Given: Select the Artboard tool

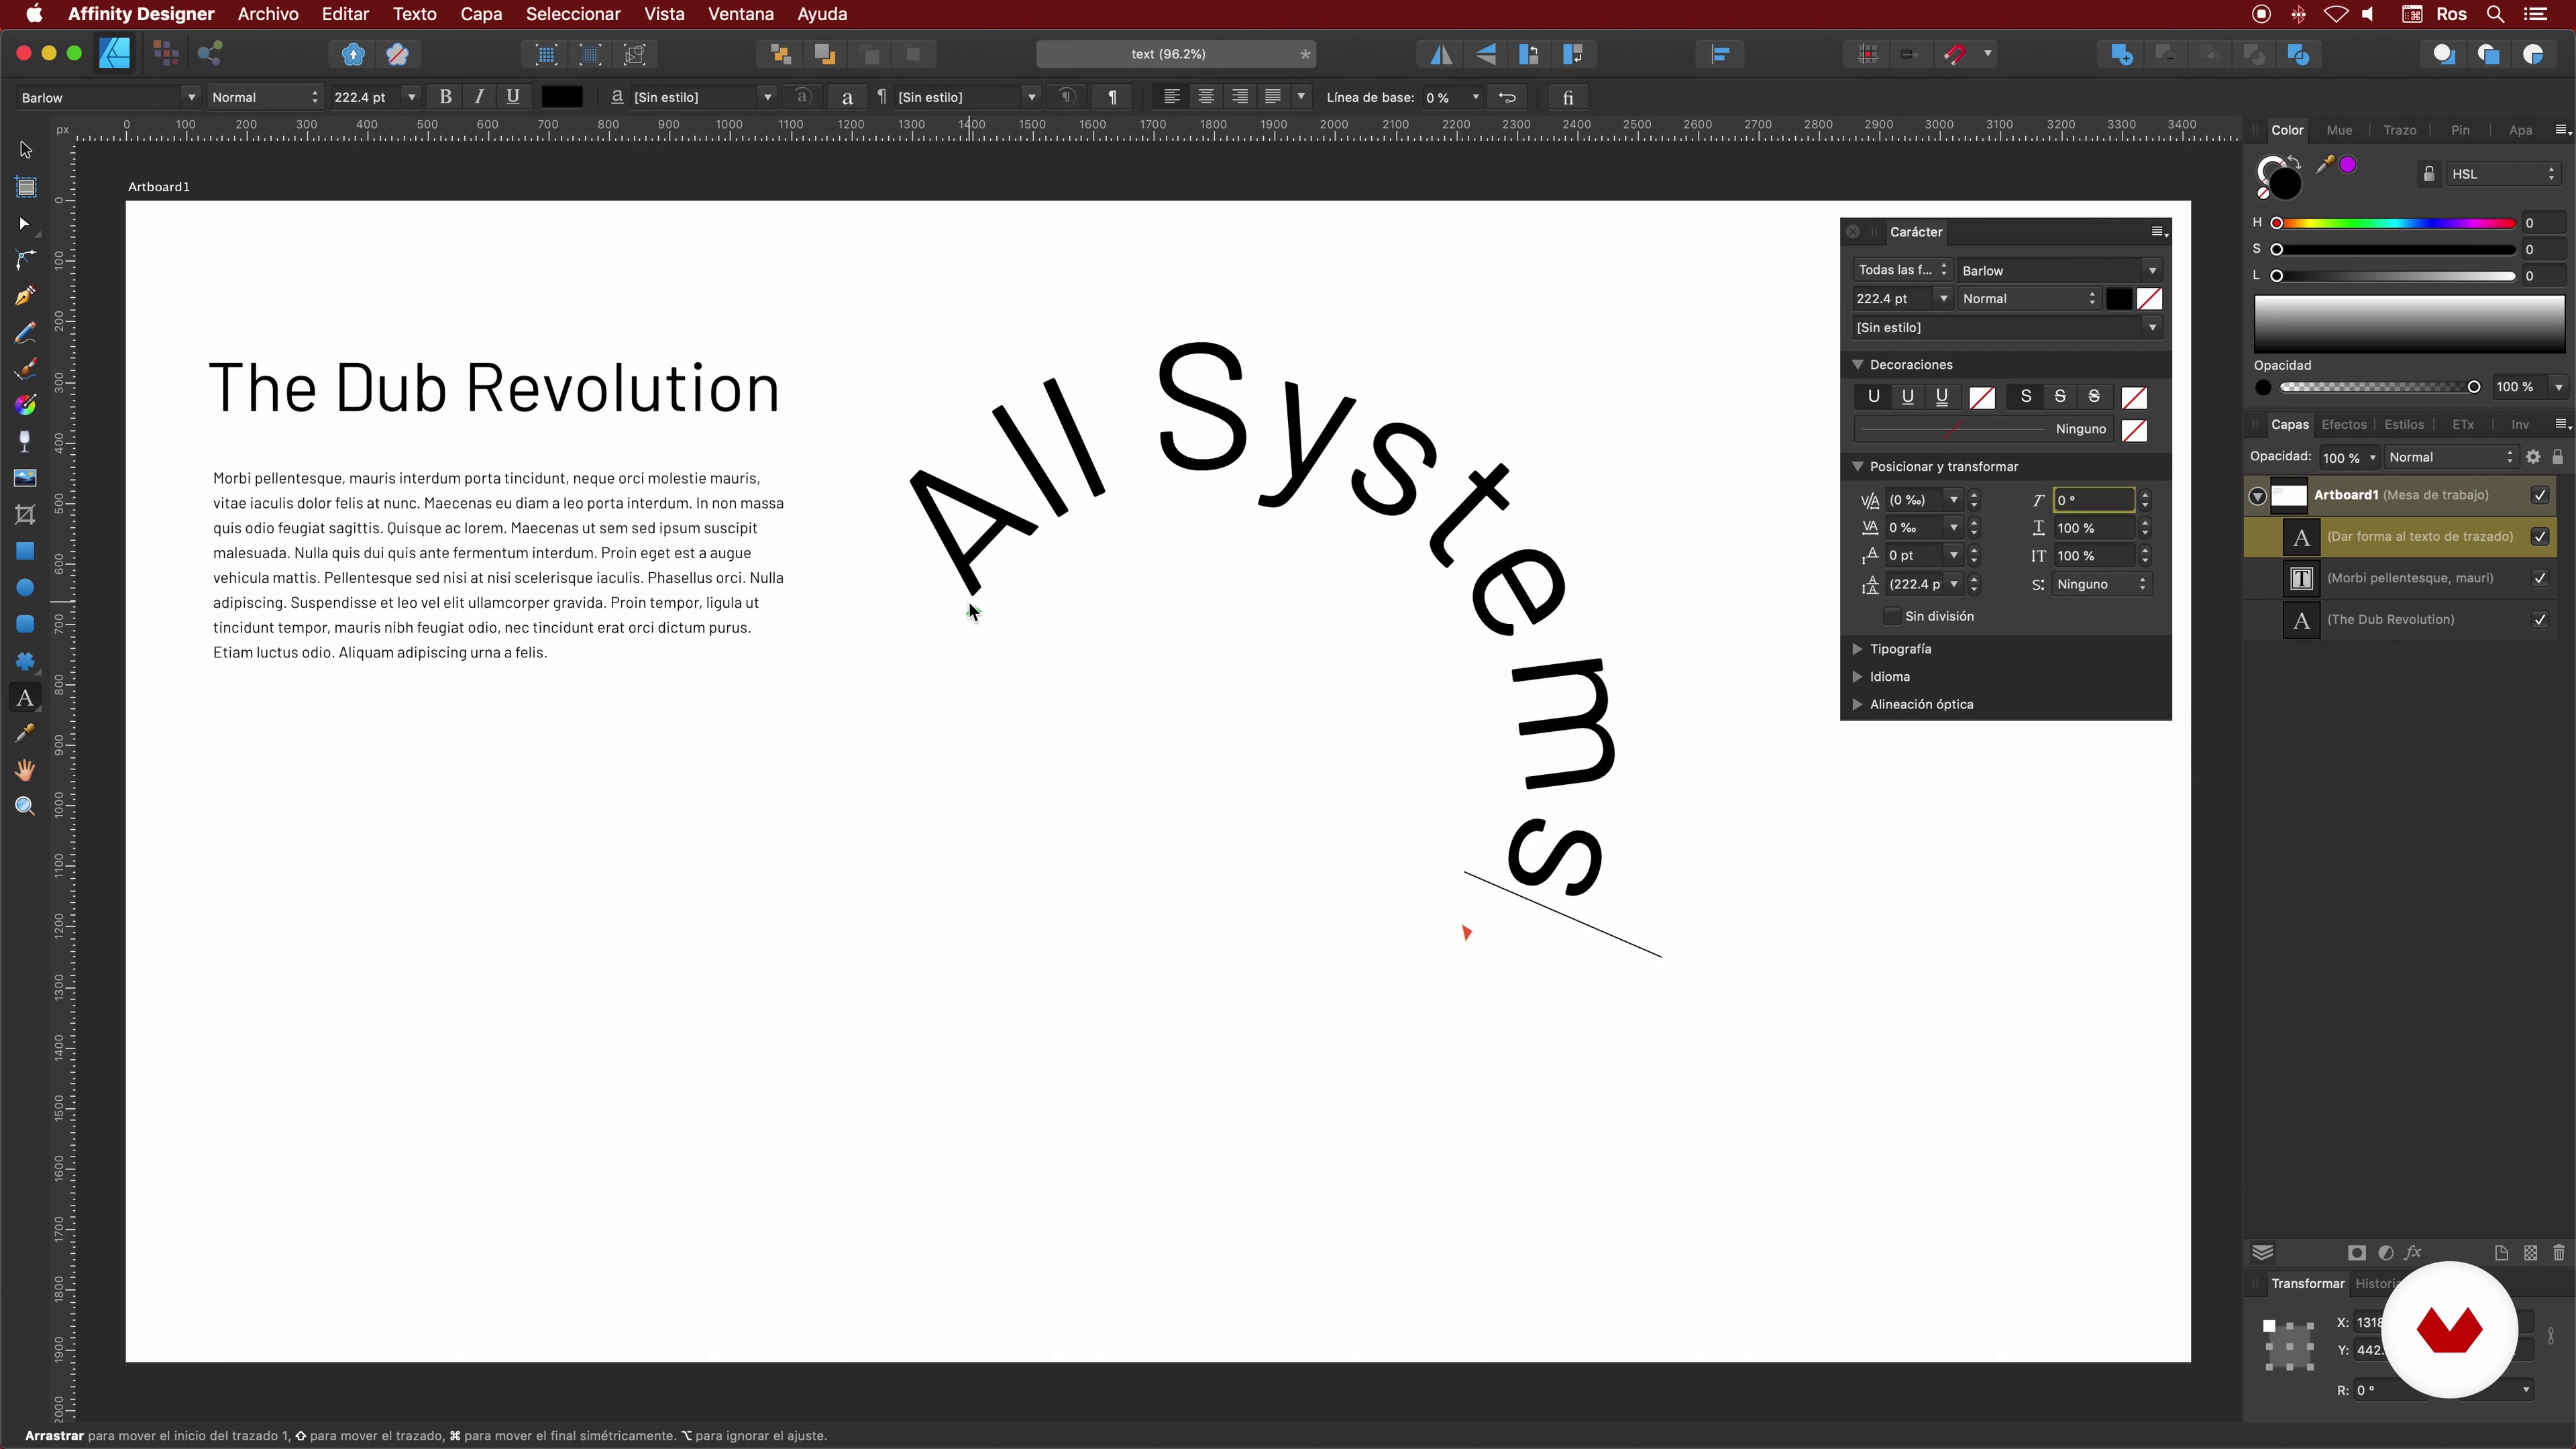Looking at the screenshot, I should point(25,187).
